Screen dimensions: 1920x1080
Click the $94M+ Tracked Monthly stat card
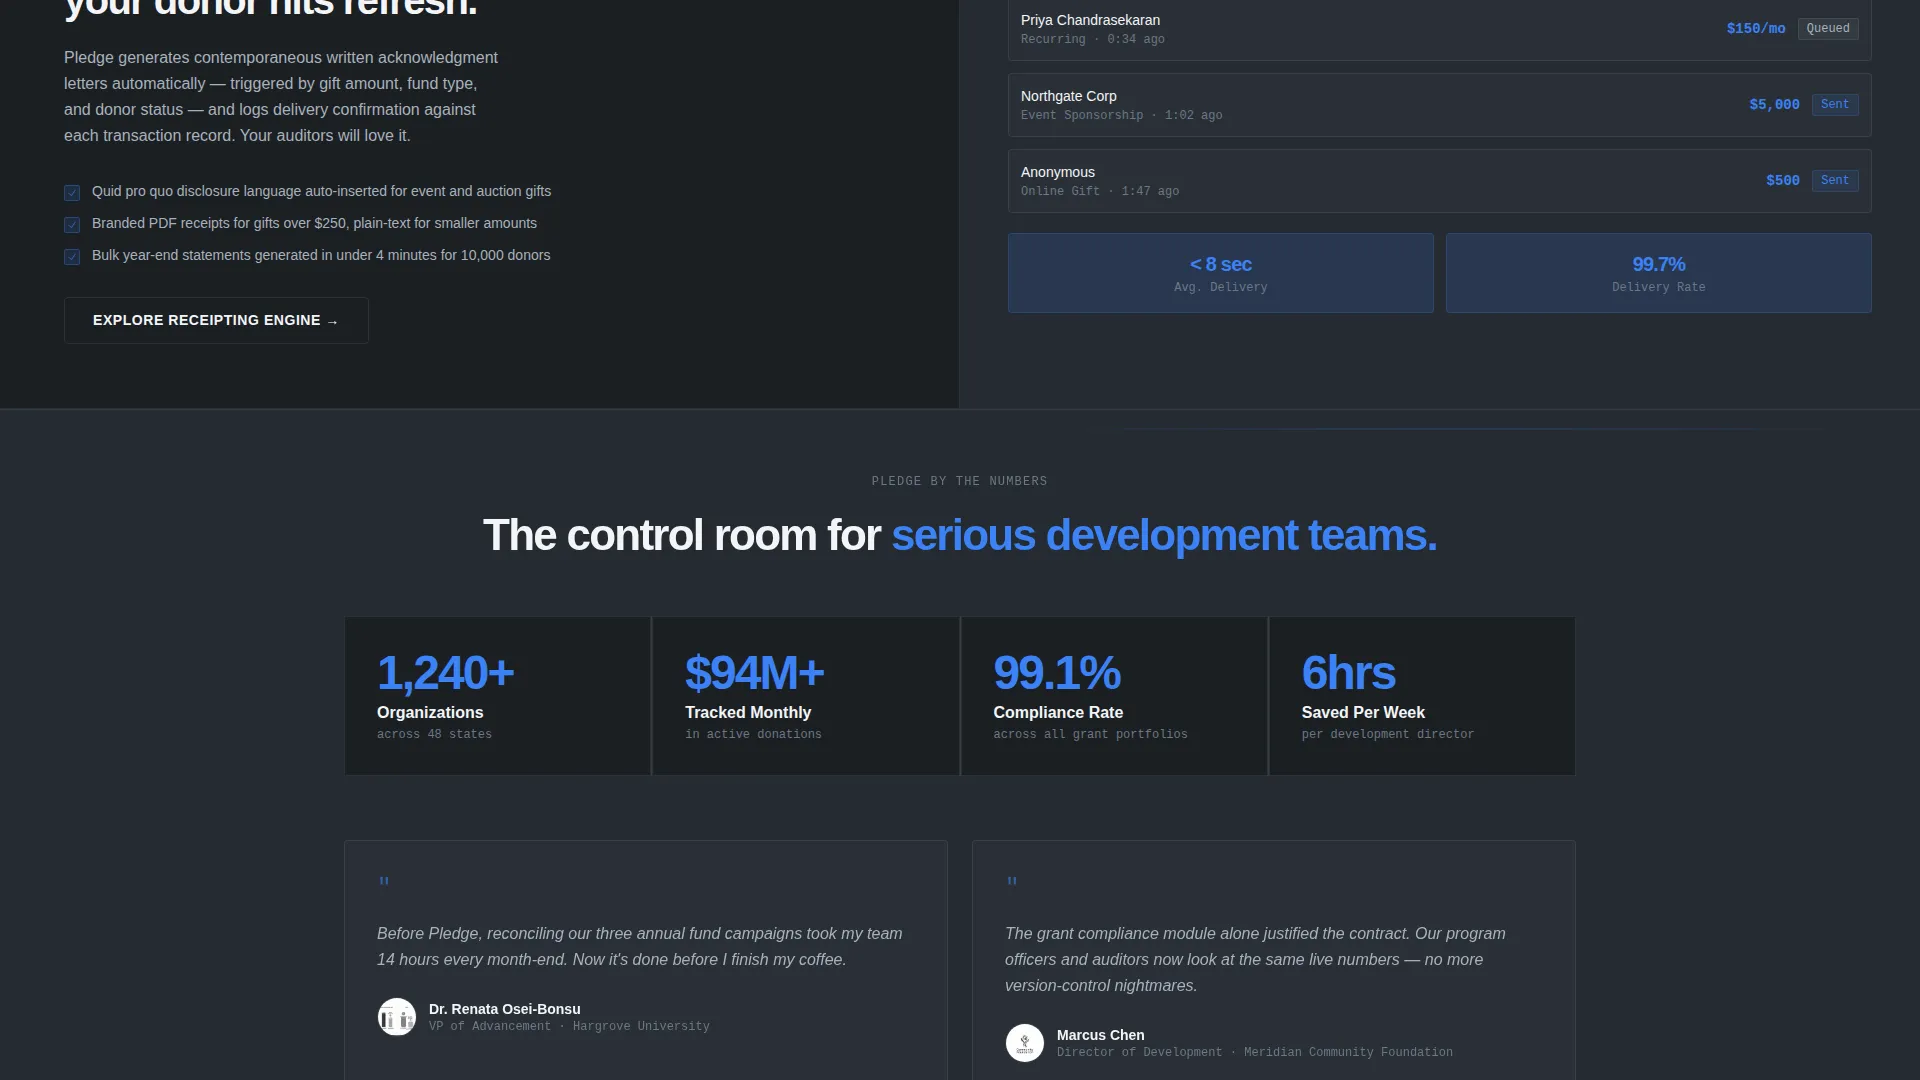pyautogui.click(x=806, y=696)
